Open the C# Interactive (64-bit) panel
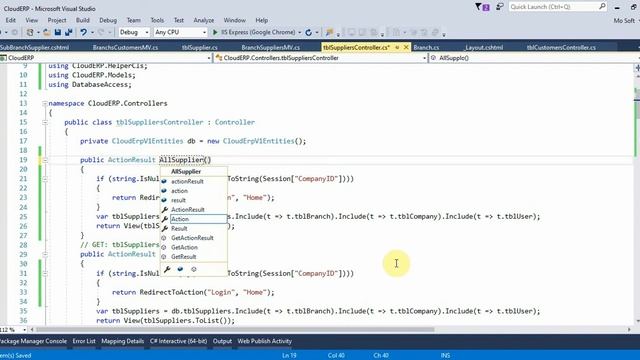This screenshot has width=640, height=360. point(178,341)
